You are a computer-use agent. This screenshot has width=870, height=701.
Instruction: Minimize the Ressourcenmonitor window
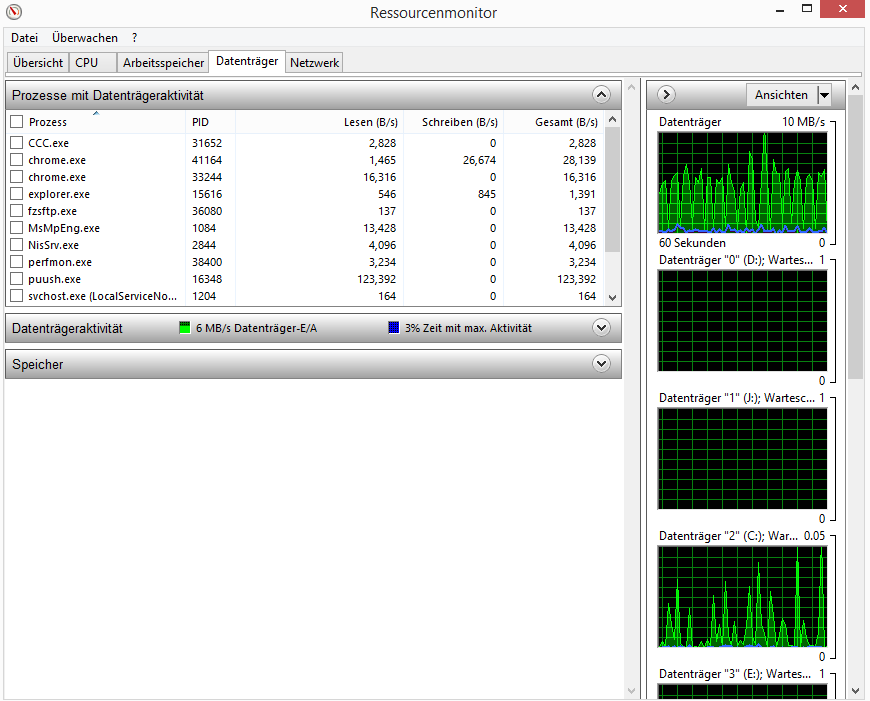[780, 10]
